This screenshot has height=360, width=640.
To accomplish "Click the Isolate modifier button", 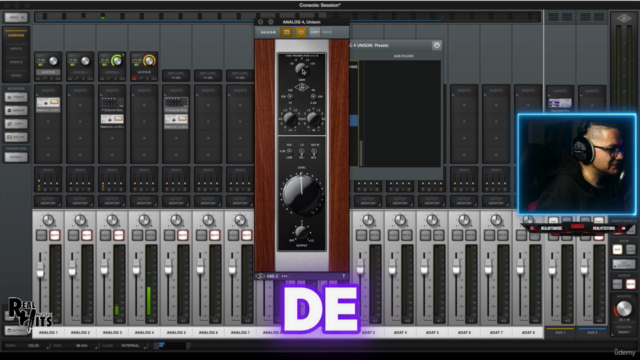I will pos(16,137).
